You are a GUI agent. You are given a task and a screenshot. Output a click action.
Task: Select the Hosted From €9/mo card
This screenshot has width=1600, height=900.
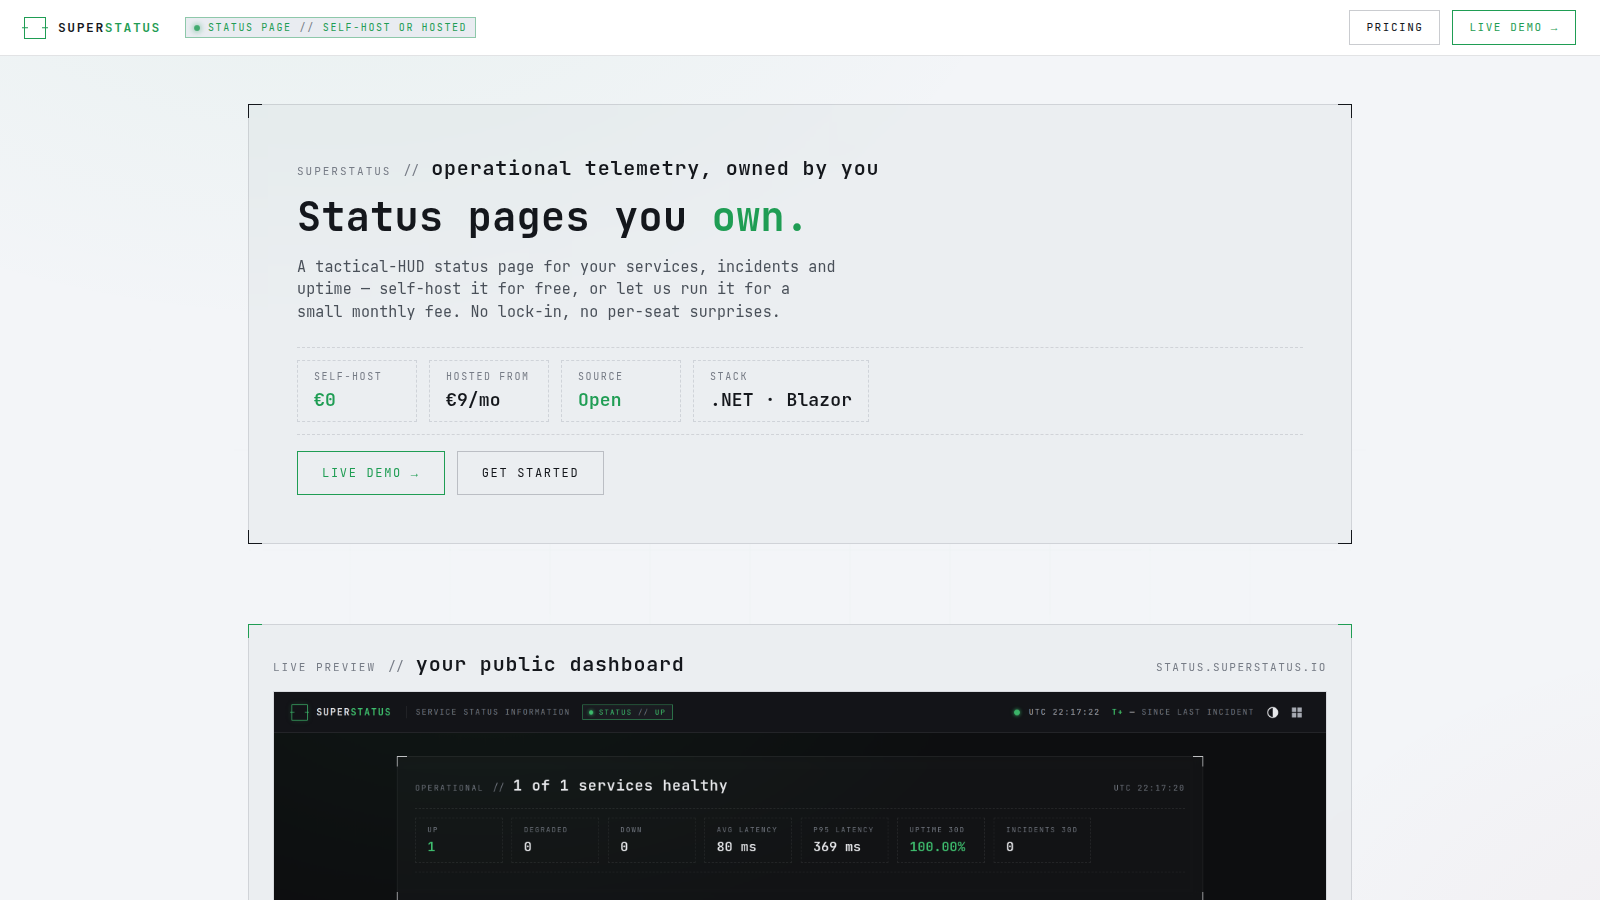click(x=489, y=391)
